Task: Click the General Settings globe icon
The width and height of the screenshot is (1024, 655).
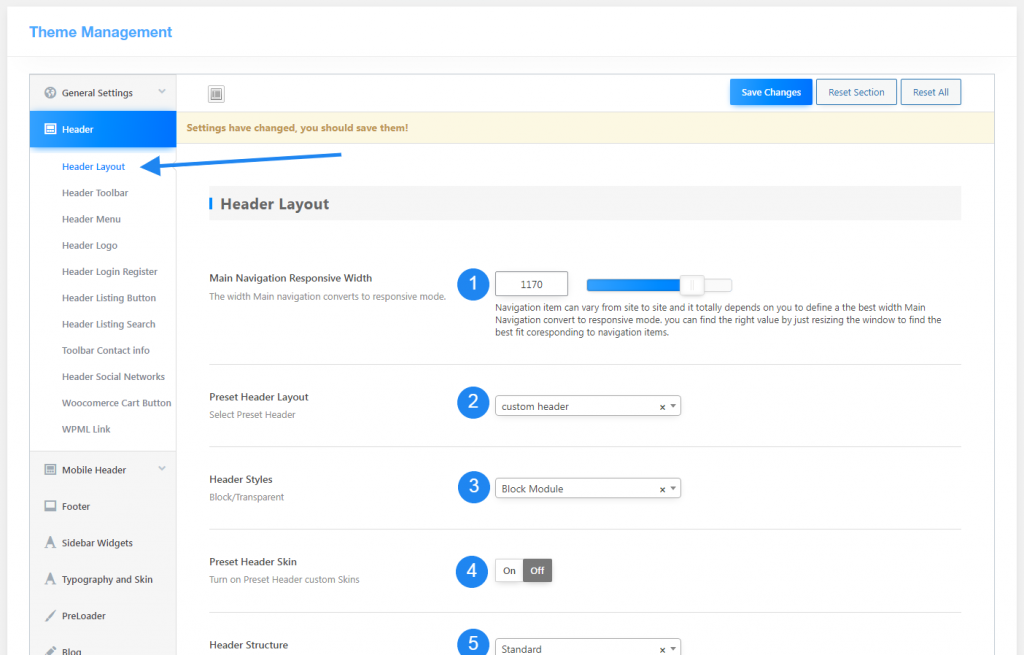Action: tap(50, 93)
